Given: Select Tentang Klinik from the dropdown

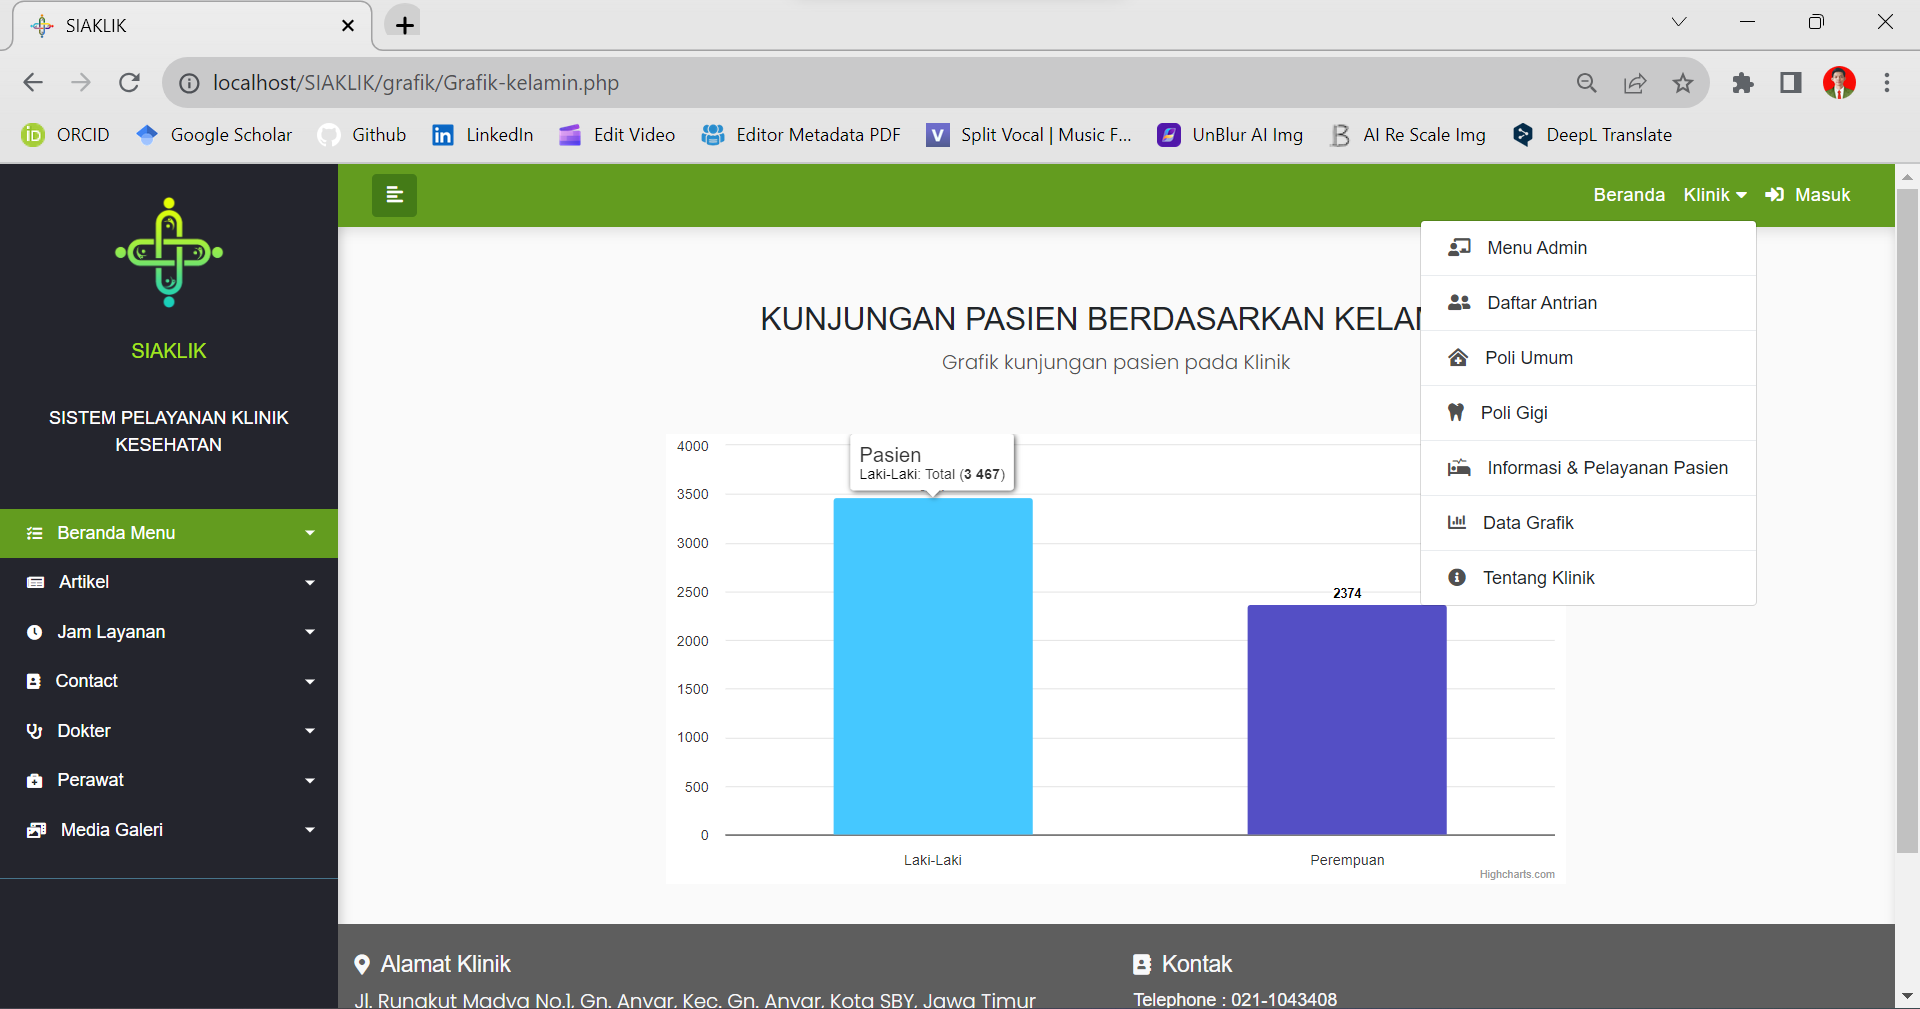Looking at the screenshot, I should point(1588,578).
